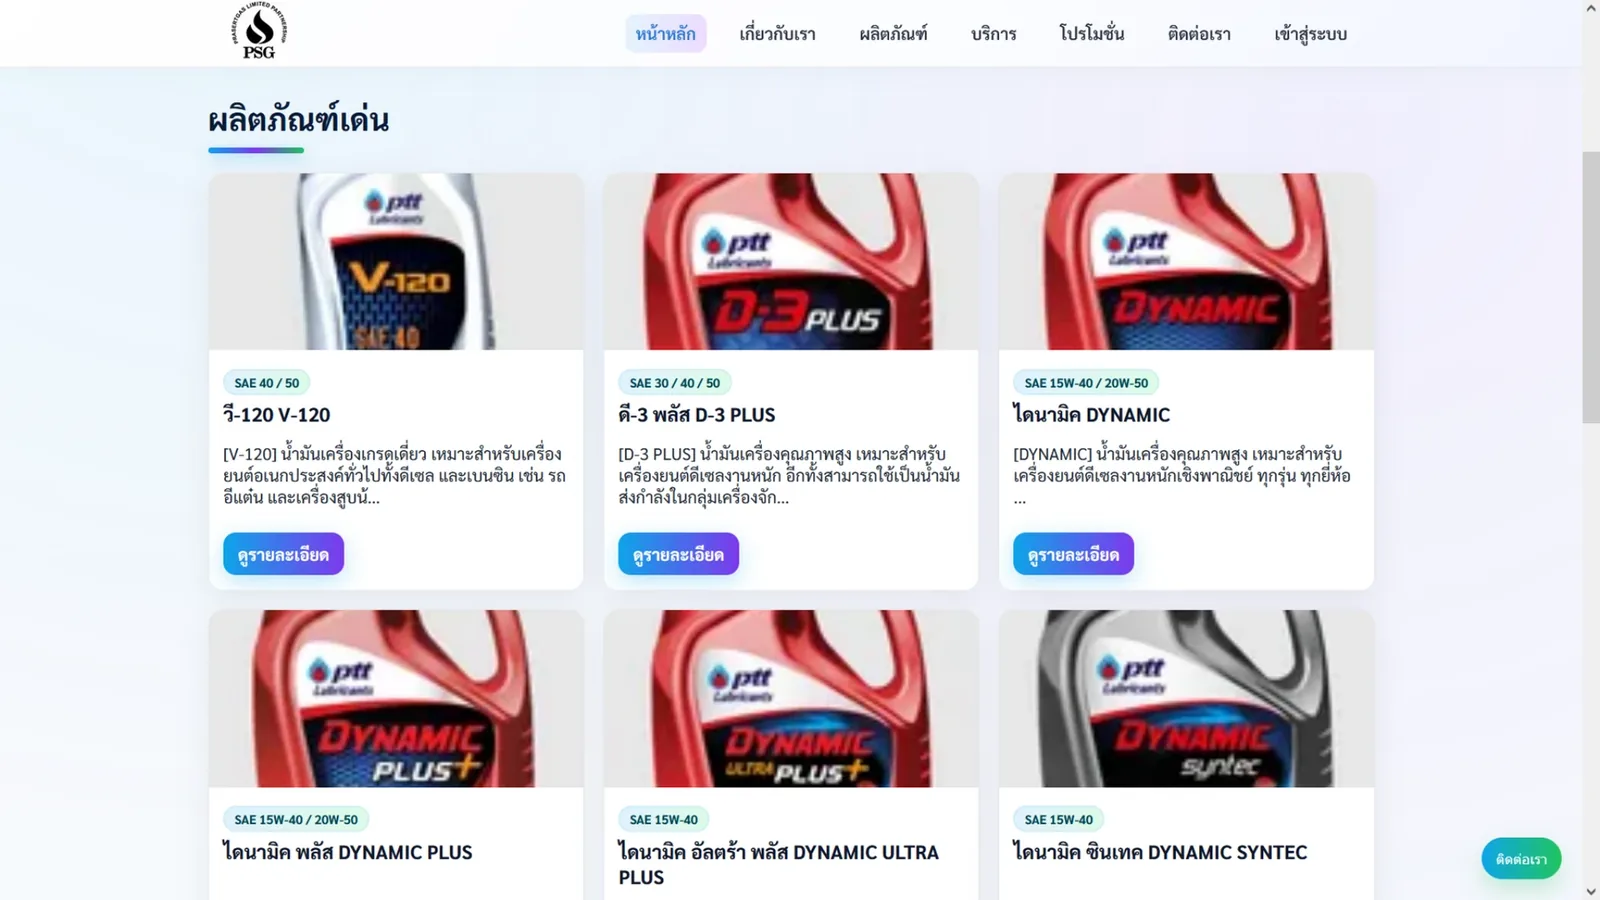Go to เกี่ยวกับเรา page

777,34
